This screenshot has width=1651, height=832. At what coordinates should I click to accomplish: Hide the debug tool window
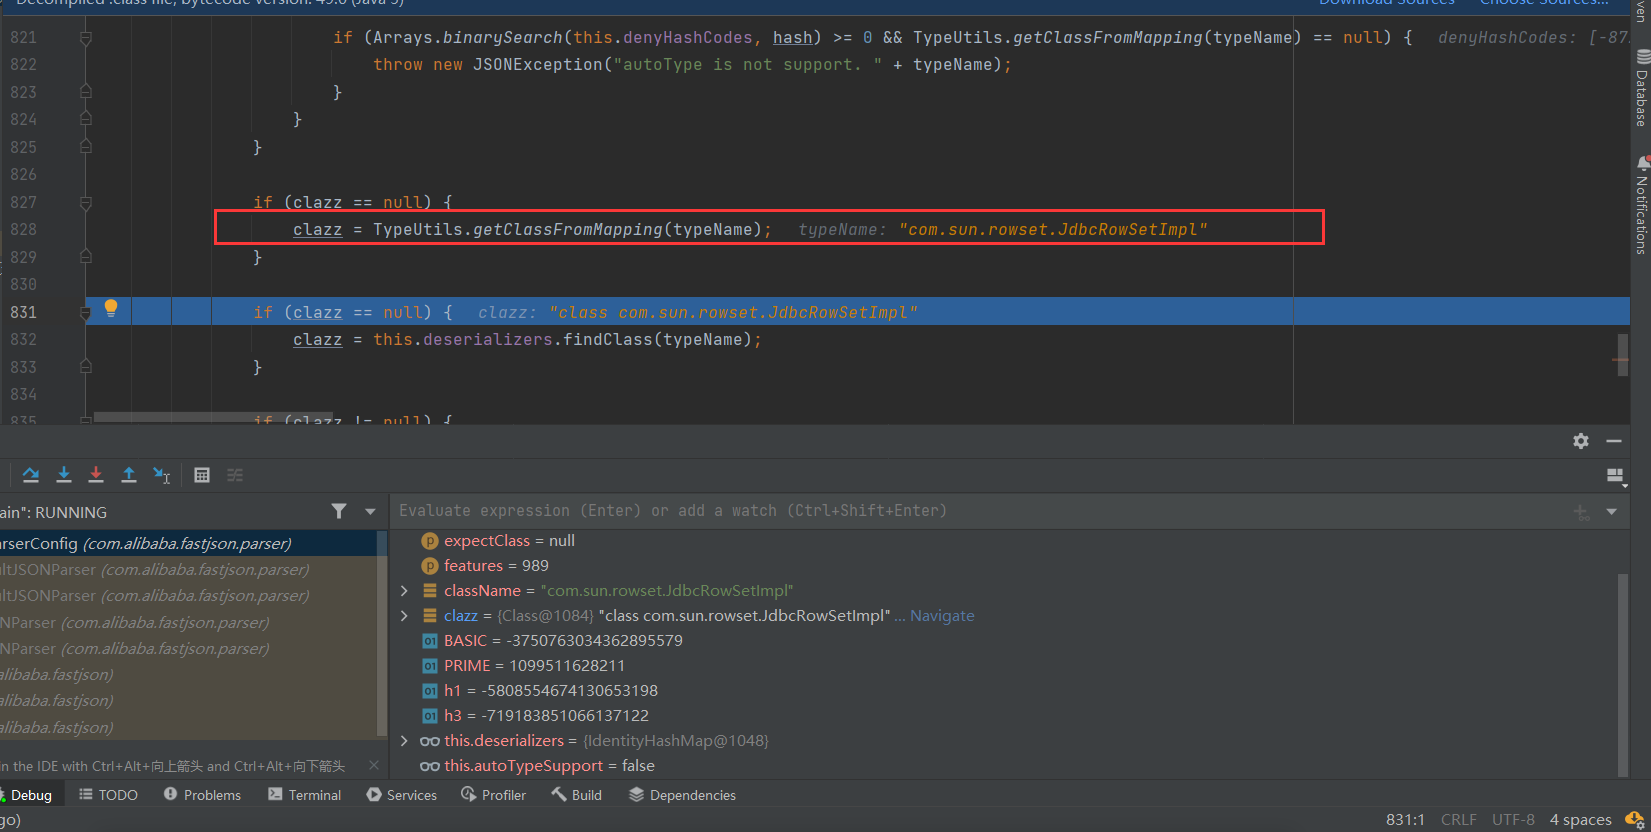[x=1614, y=441]
